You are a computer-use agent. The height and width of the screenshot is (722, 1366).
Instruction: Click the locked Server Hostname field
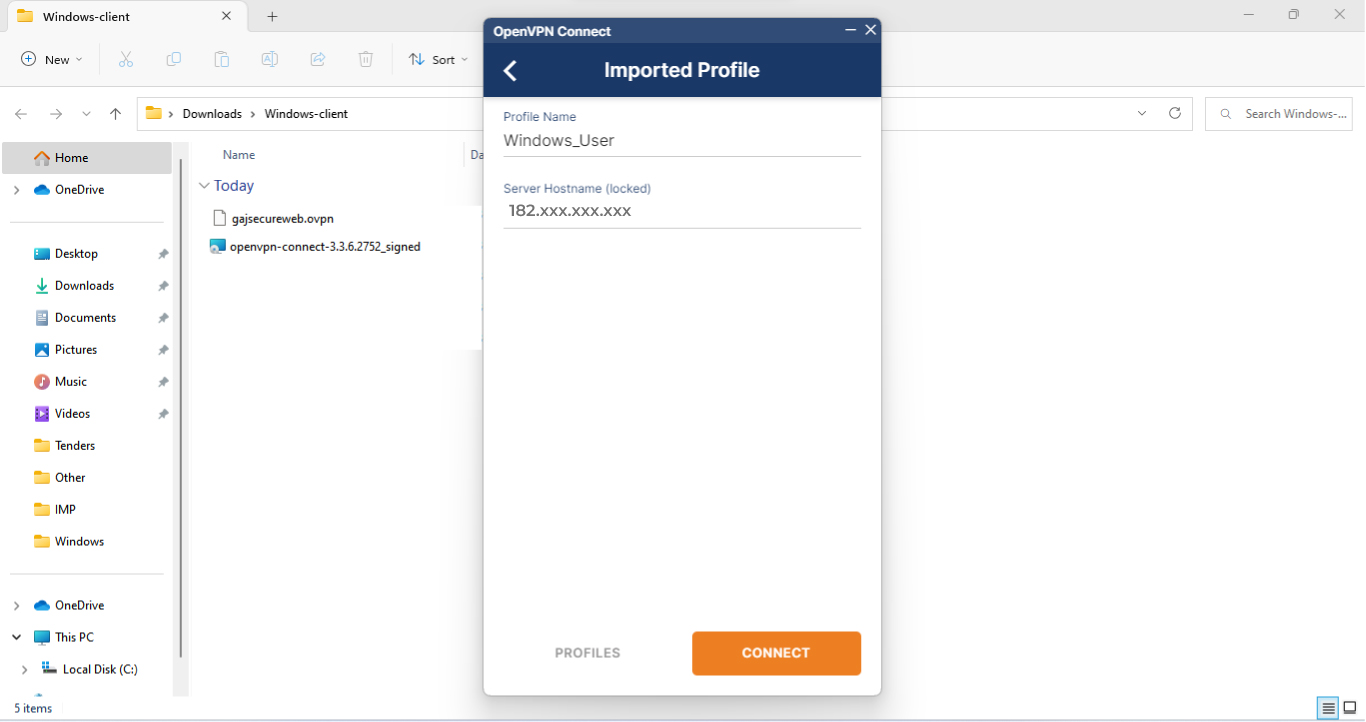682,211
